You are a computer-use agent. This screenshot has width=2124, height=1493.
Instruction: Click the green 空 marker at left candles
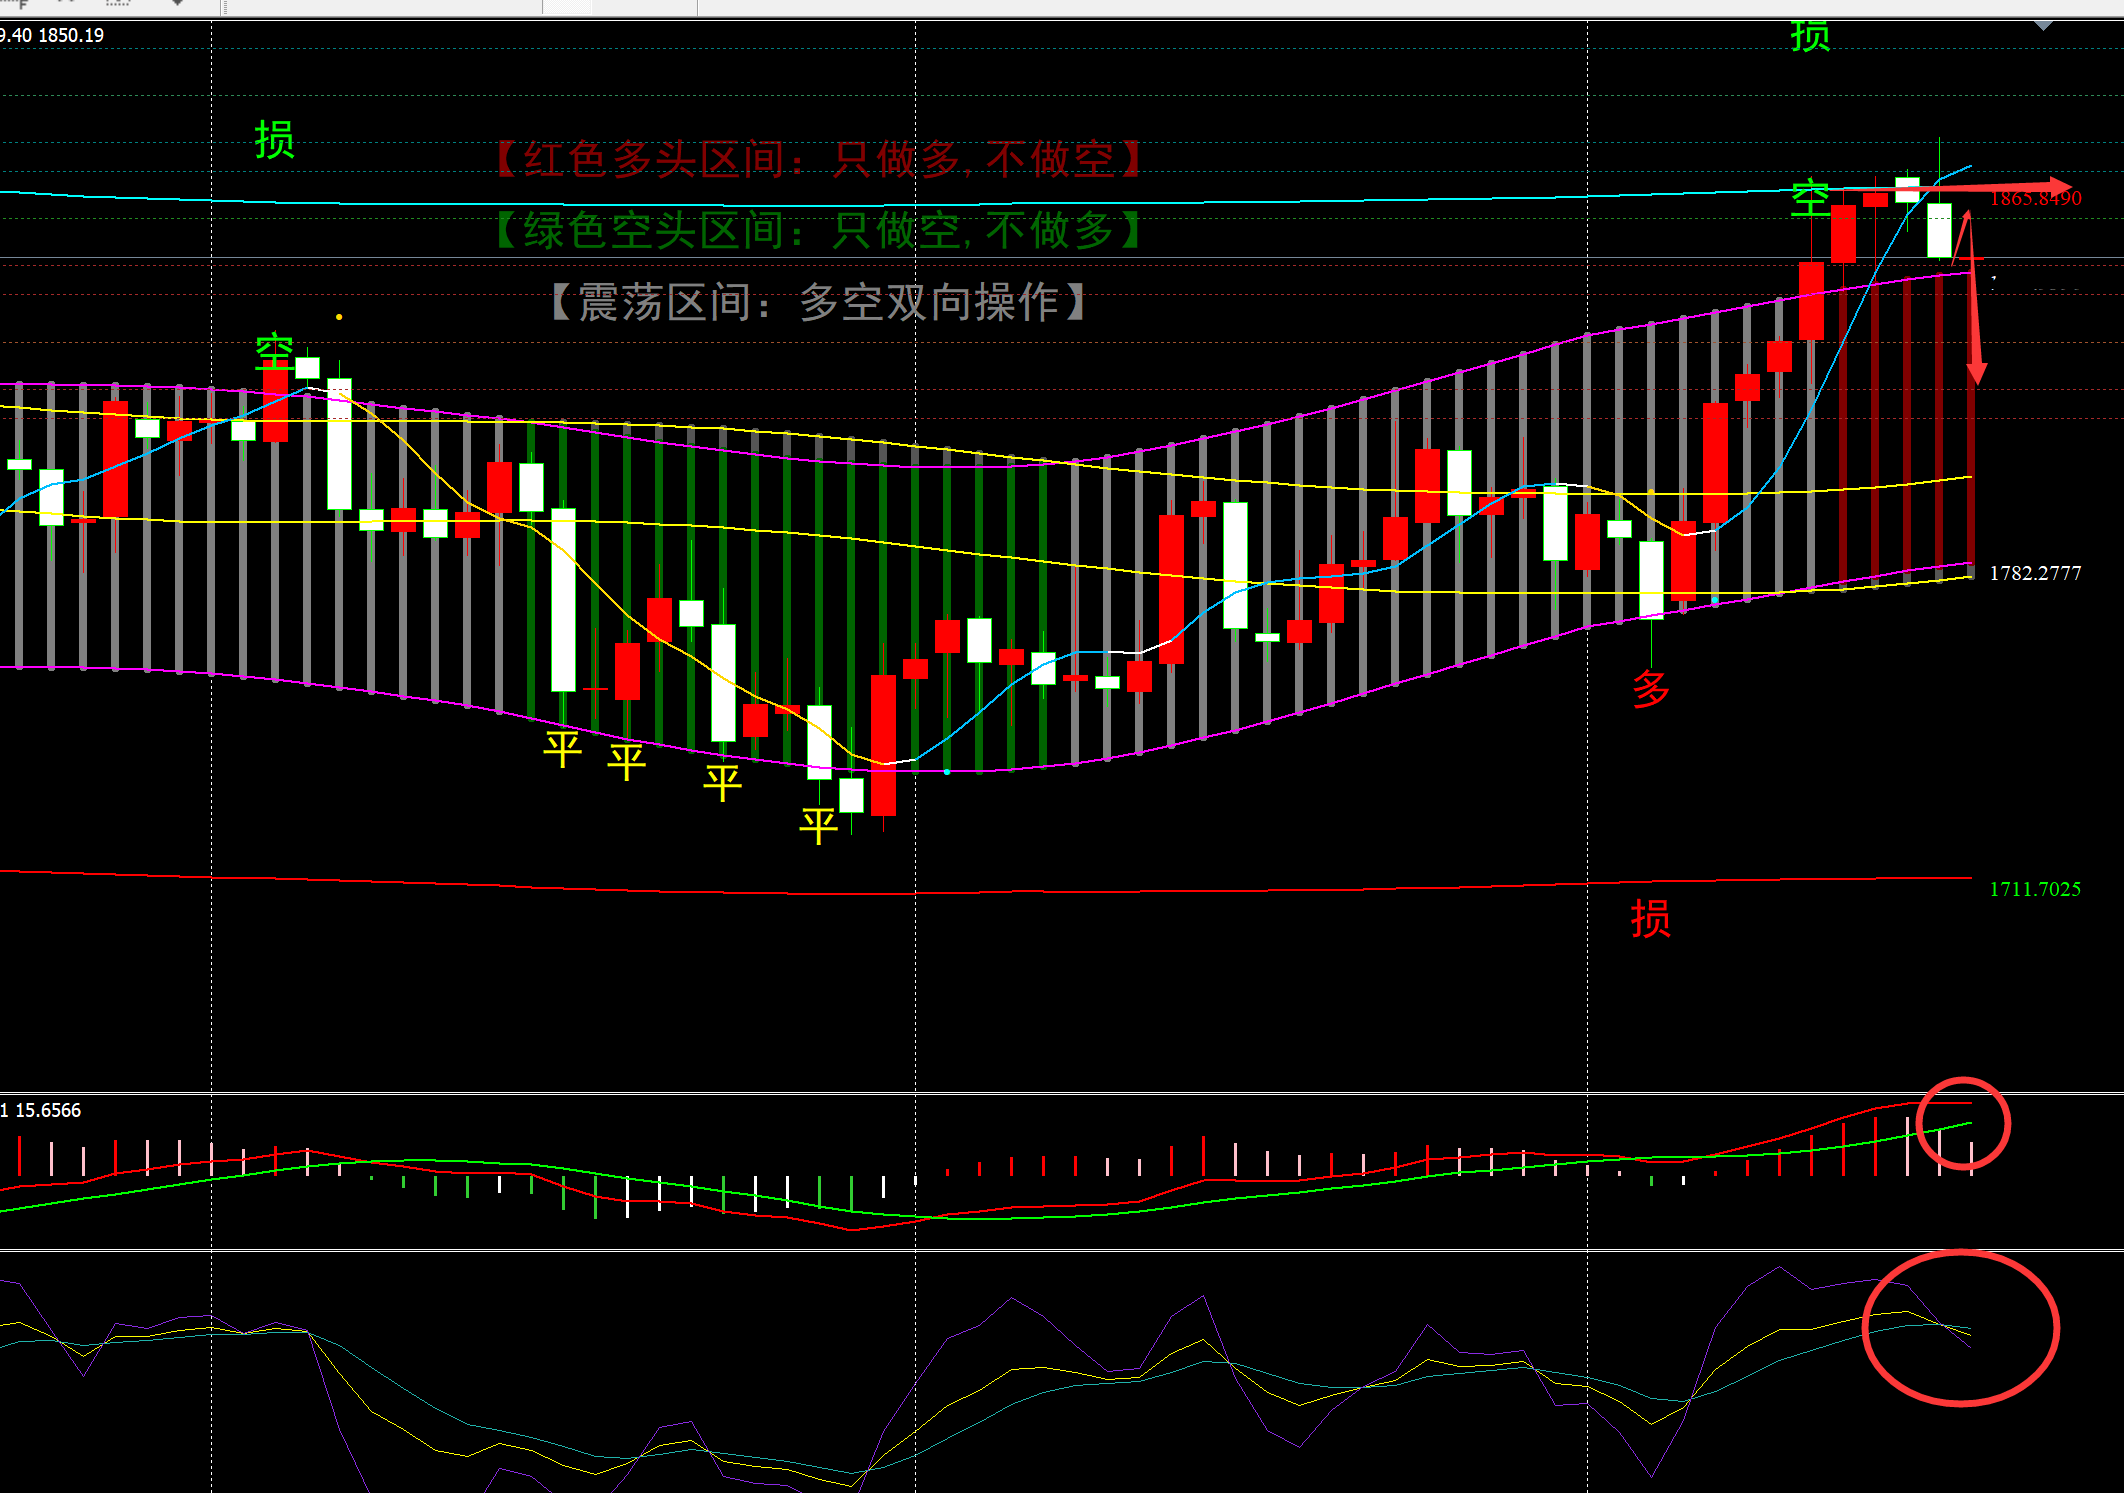point(274,352)
